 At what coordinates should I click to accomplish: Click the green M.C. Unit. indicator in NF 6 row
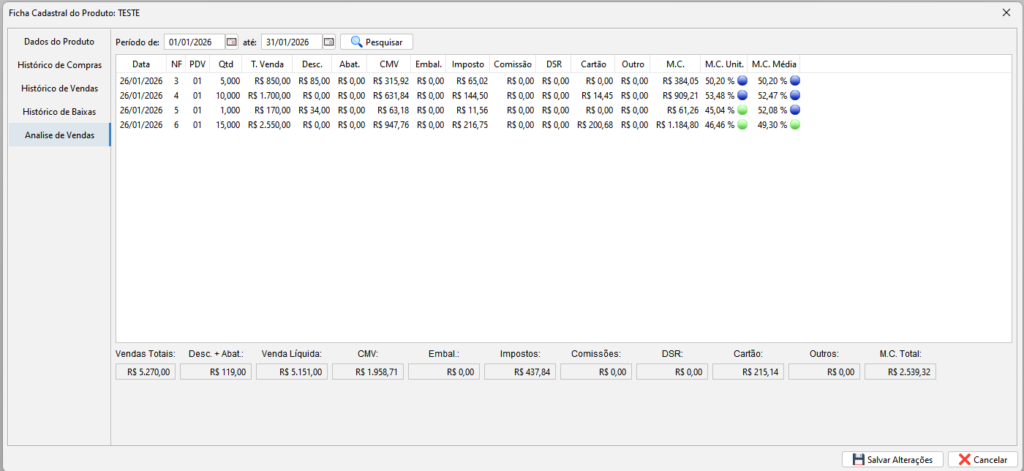pos(742,125)
